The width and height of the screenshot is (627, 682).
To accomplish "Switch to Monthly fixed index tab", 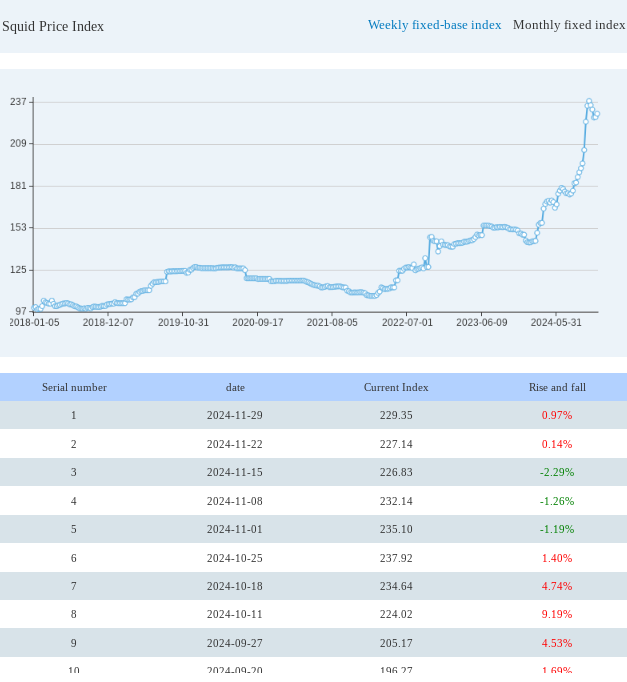I will 568,25.
